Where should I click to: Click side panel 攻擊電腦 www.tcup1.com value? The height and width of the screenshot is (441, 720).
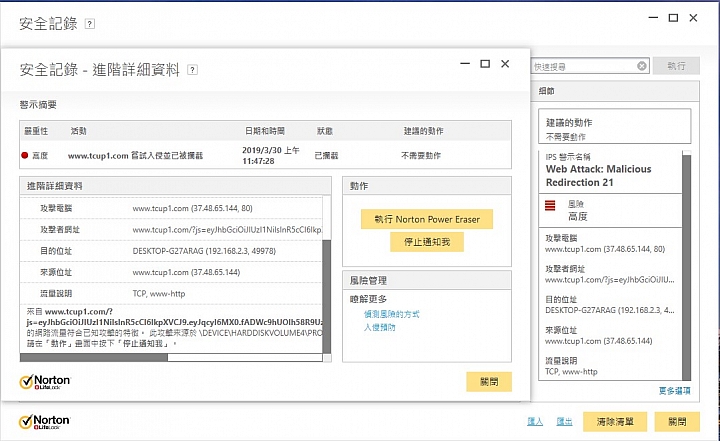click(x=605, y=249)
